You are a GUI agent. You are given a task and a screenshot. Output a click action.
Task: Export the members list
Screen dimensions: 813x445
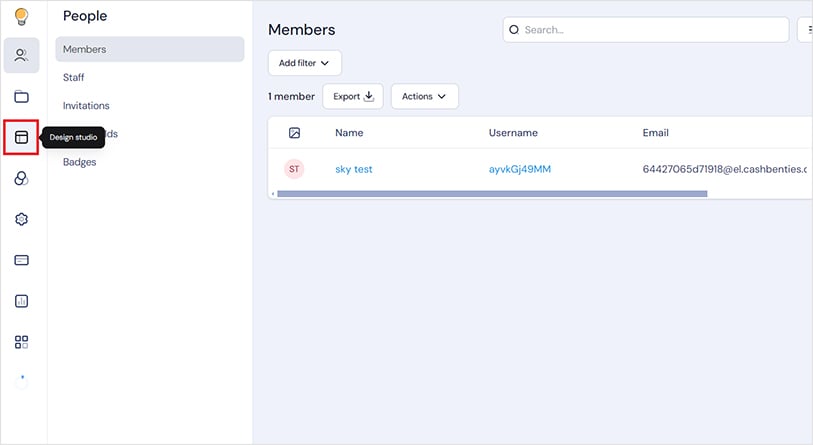[353, 96]
